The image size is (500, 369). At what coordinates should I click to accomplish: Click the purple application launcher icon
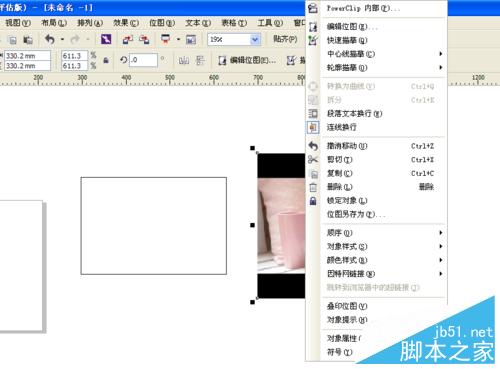click(x=106, y=39)
